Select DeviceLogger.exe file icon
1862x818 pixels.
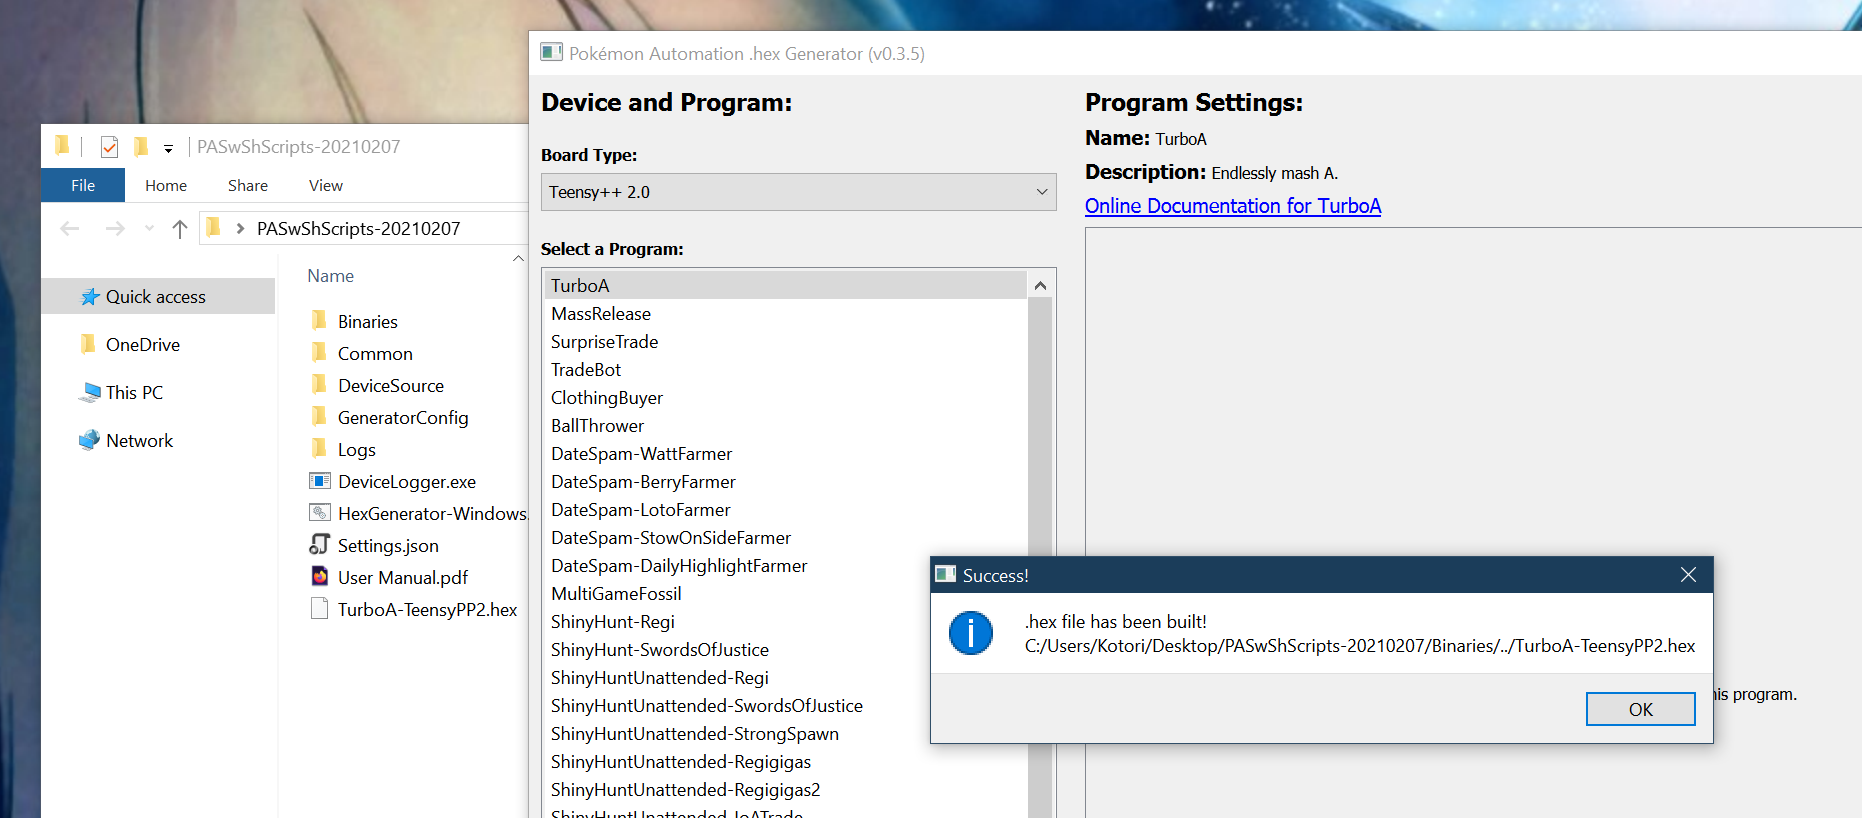[320, 481]
